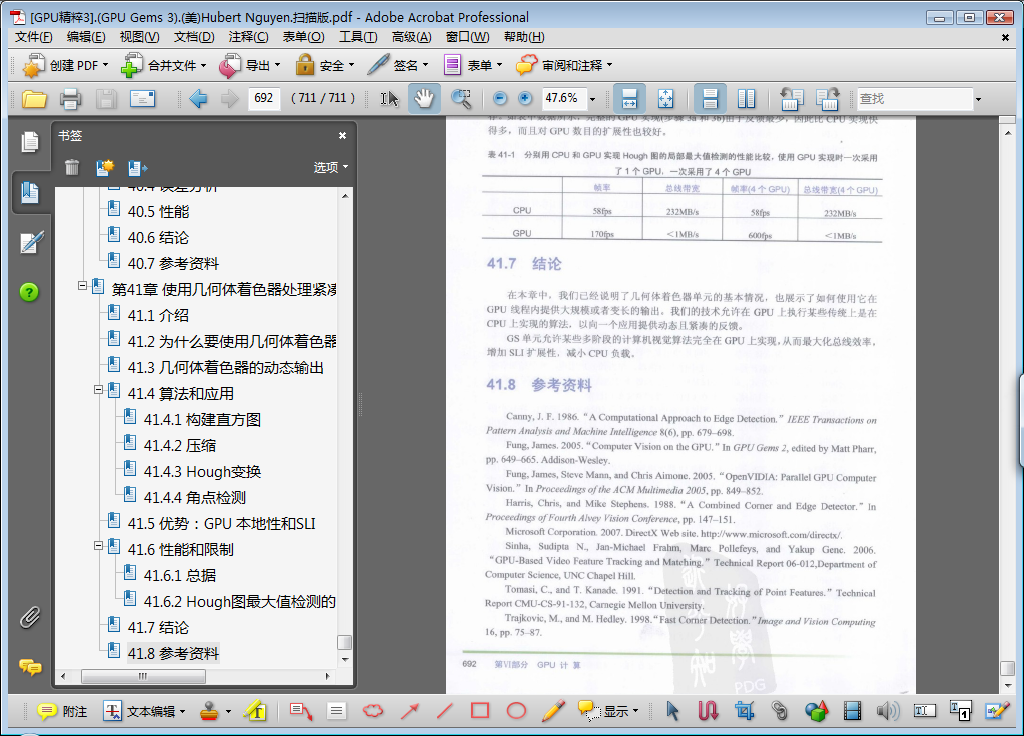The image size is (1024, 736).
Task: Toggle the Bookmarks panel in the left sidebar
Action: pos(30,192)
